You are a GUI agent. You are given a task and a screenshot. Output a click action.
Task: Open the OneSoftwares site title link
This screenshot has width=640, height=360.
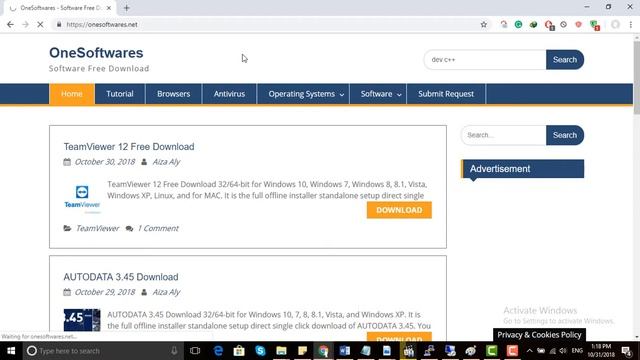coord(96,53)
